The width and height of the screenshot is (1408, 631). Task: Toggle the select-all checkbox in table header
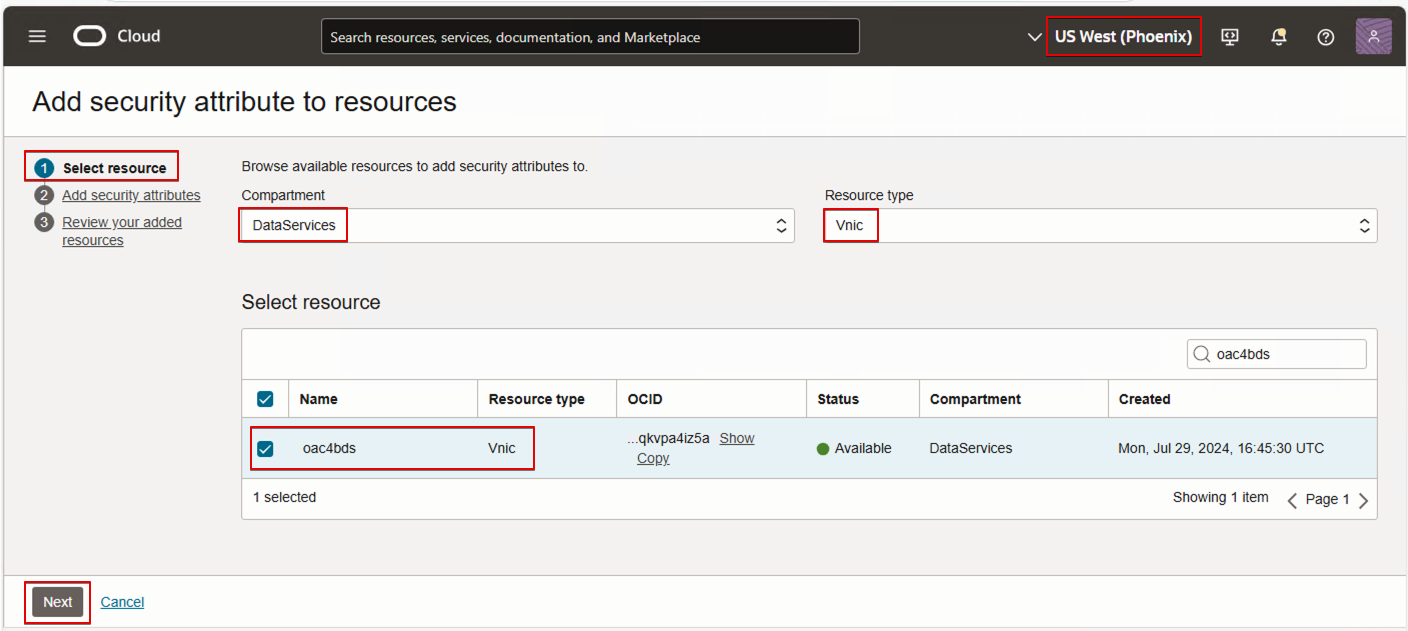point(265,399)
